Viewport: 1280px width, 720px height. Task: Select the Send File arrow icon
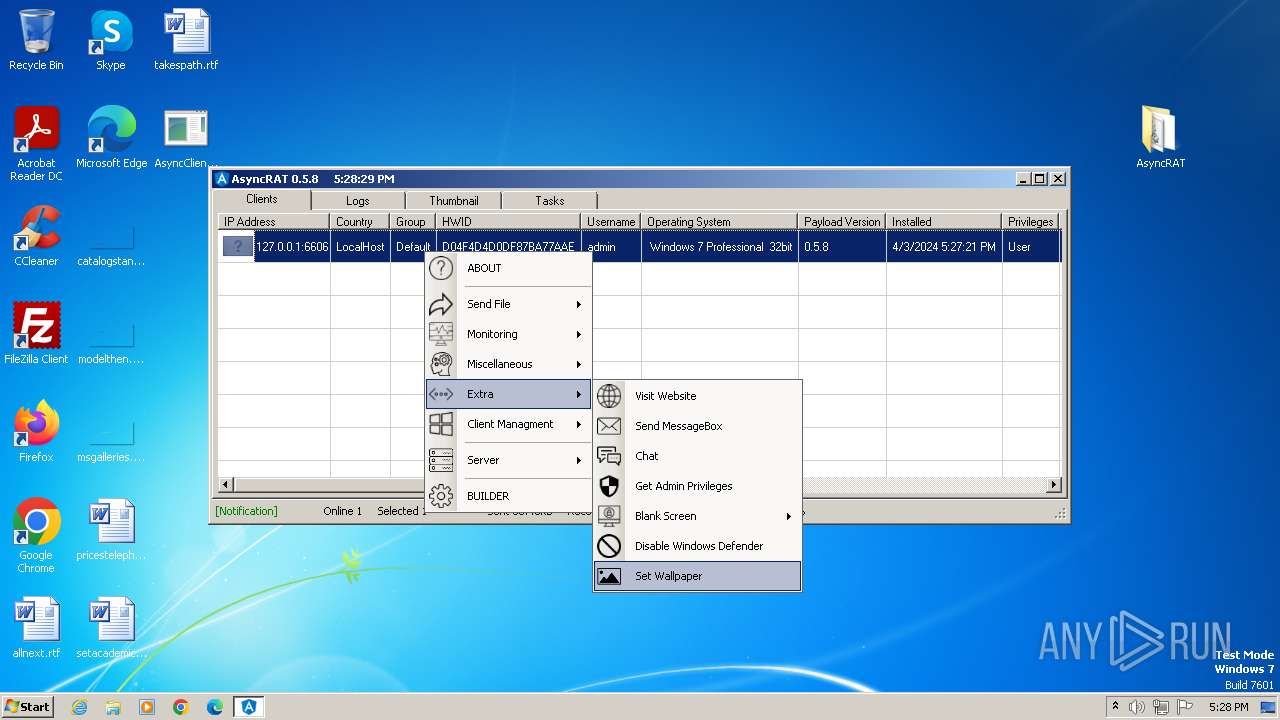pos(441,304)
